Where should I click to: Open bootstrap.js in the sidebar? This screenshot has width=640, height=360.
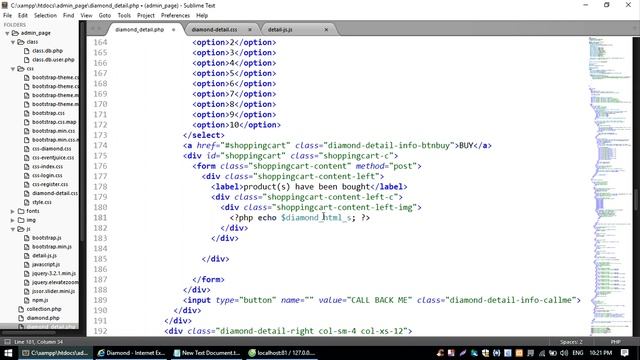47,238
